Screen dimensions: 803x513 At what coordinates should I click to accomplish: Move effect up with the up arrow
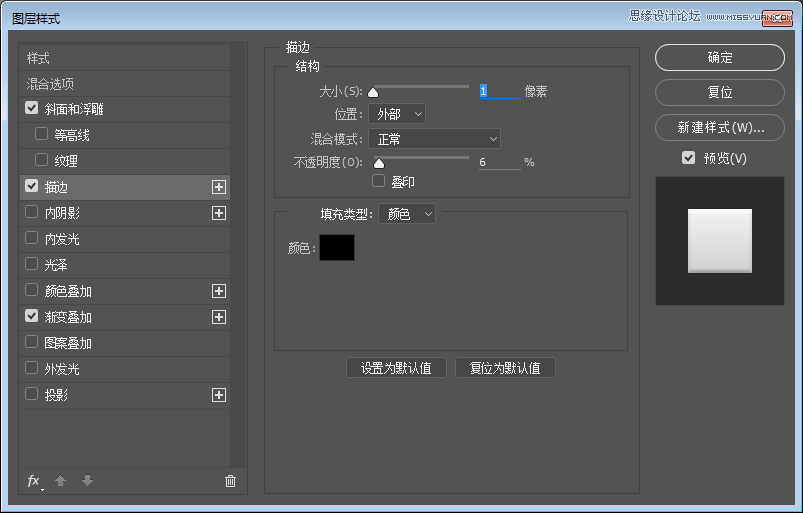tap(60, 481)
